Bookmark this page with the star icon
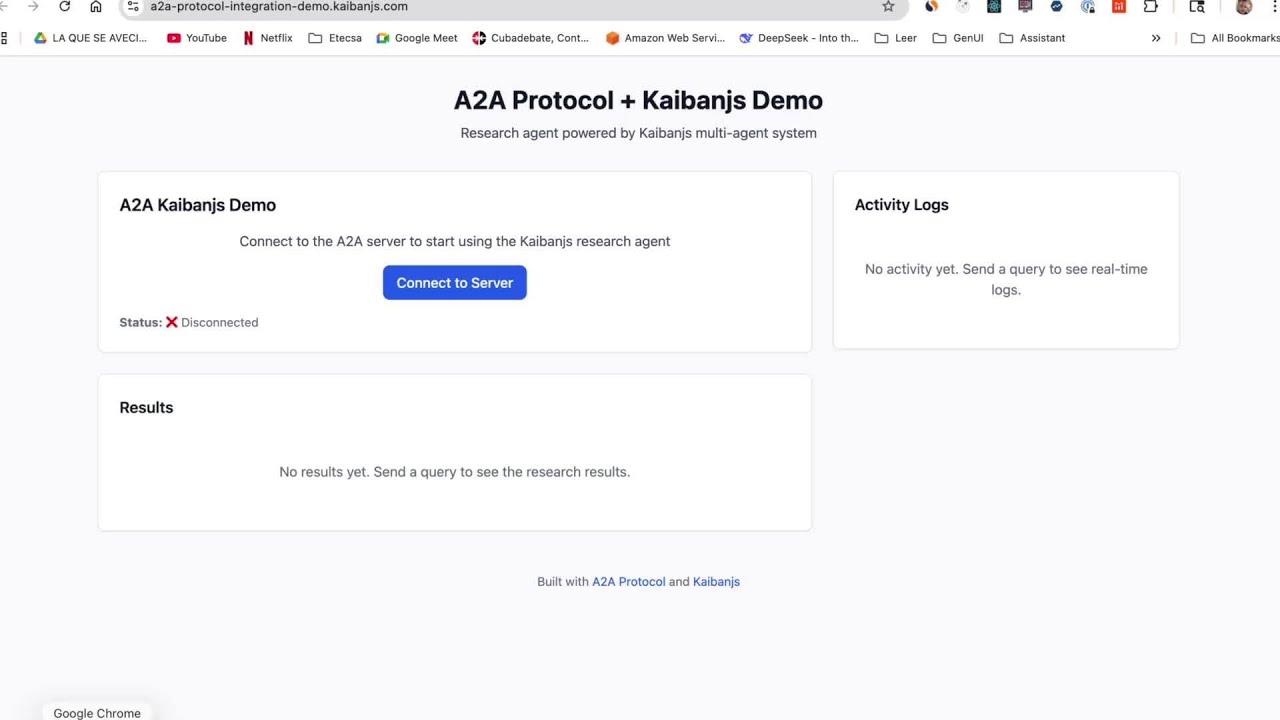Image resolution: width=1280 pixels, height=720 pixels. tap(888, 6)
